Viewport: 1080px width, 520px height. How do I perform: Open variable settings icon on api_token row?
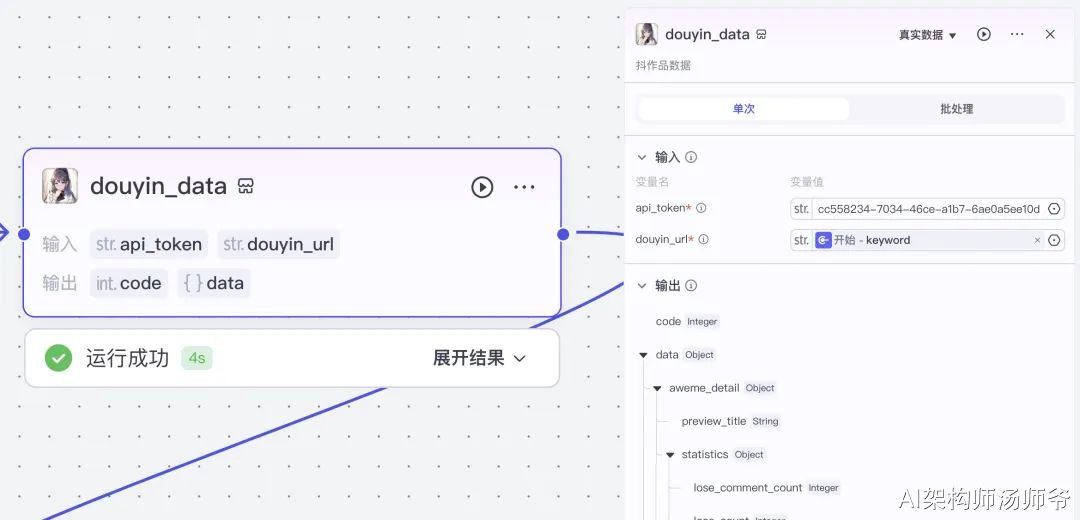(1054, 209)
